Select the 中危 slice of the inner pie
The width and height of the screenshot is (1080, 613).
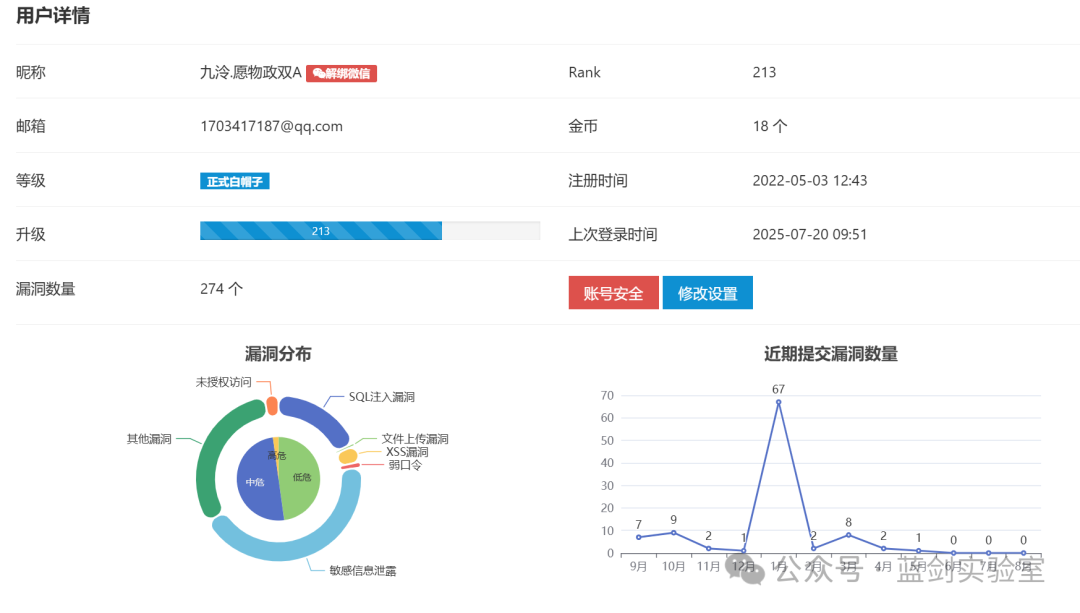click(x=254, y=485)
